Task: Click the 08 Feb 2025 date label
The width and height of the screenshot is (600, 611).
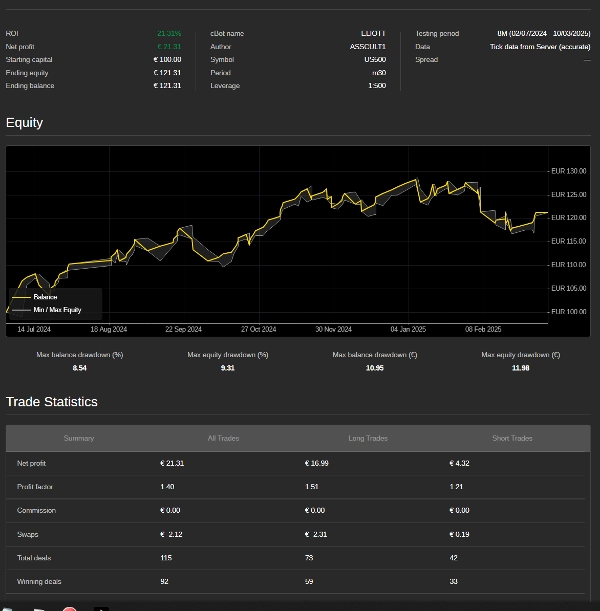Action: (483, 329)
